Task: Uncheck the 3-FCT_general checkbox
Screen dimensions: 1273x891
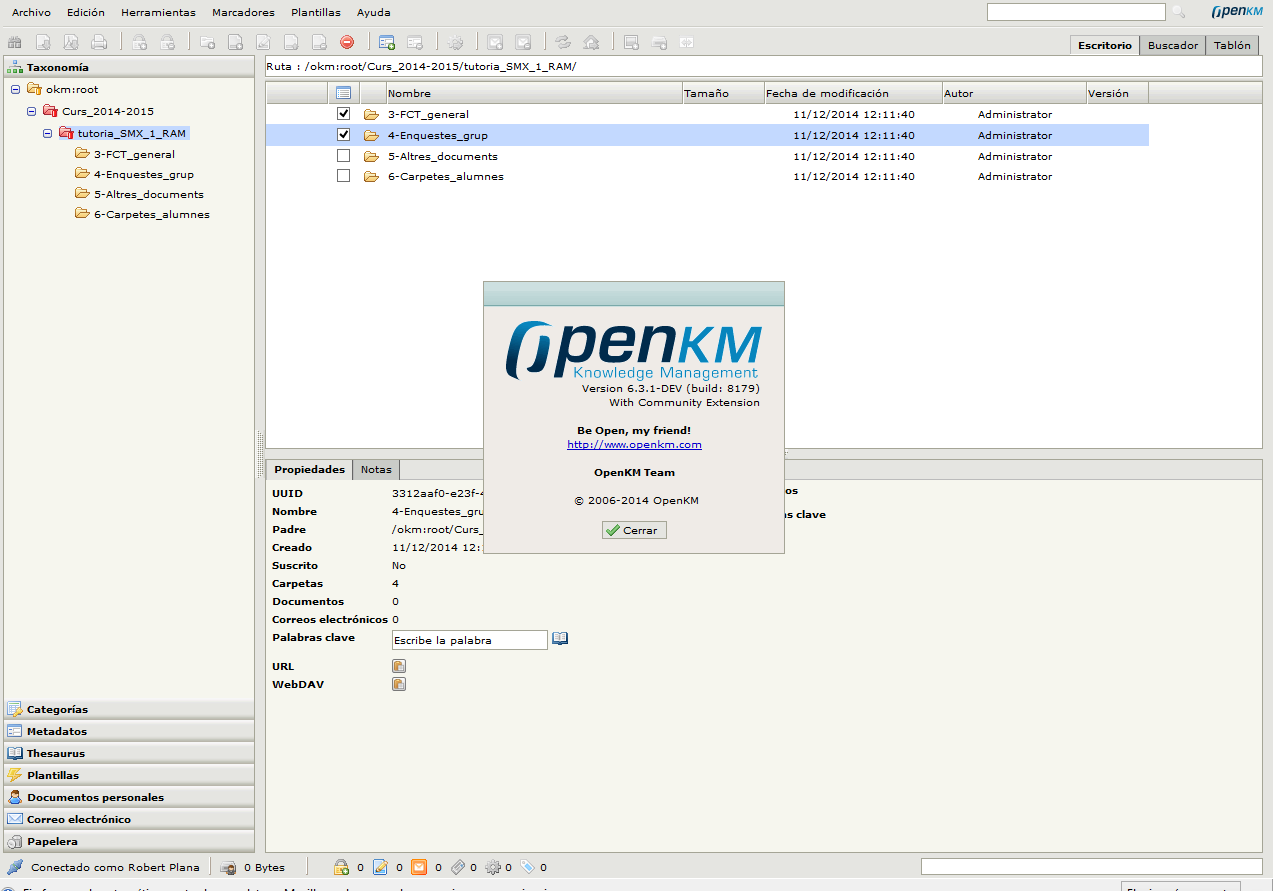Action: pyautogui.click(x=344, y=114)
